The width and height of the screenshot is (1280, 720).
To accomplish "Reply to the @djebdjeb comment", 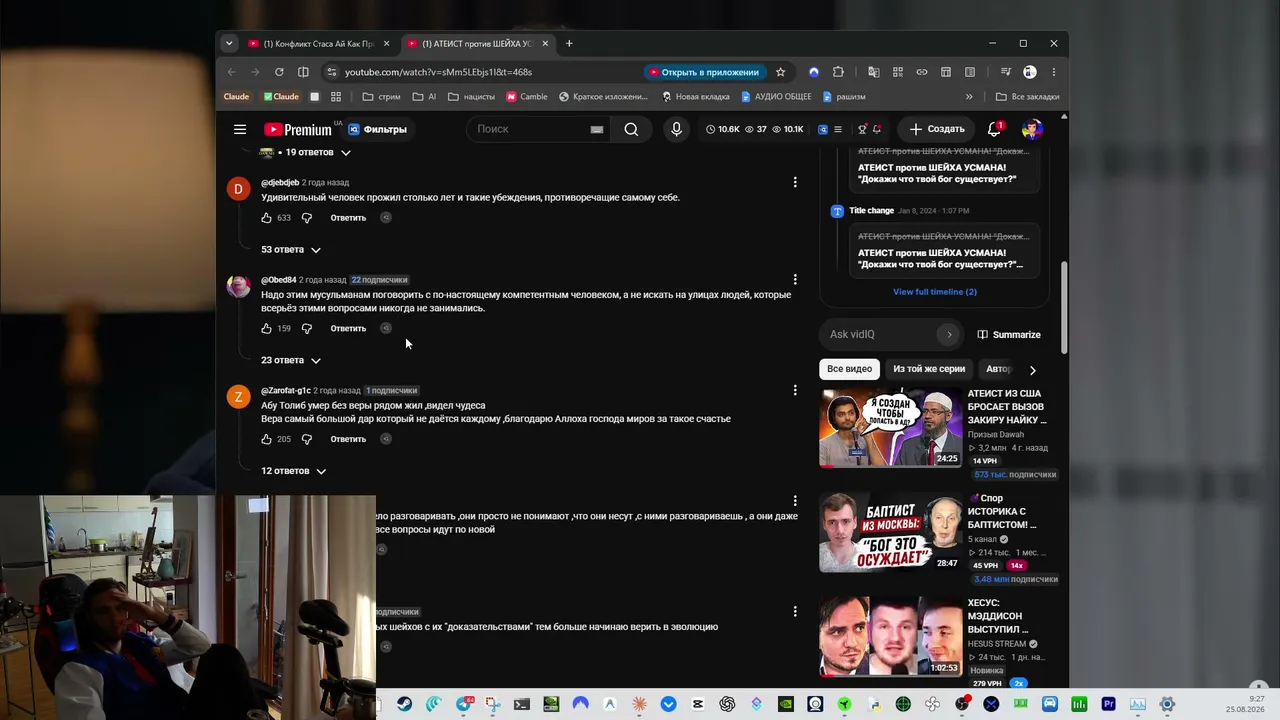I will tap(348, 218).
